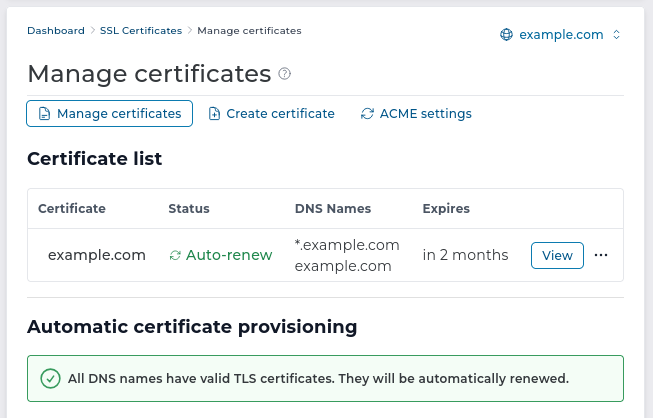View the example.com certificate
The width and height of the screenshot is (653, 418).
[x=557, y=255]
